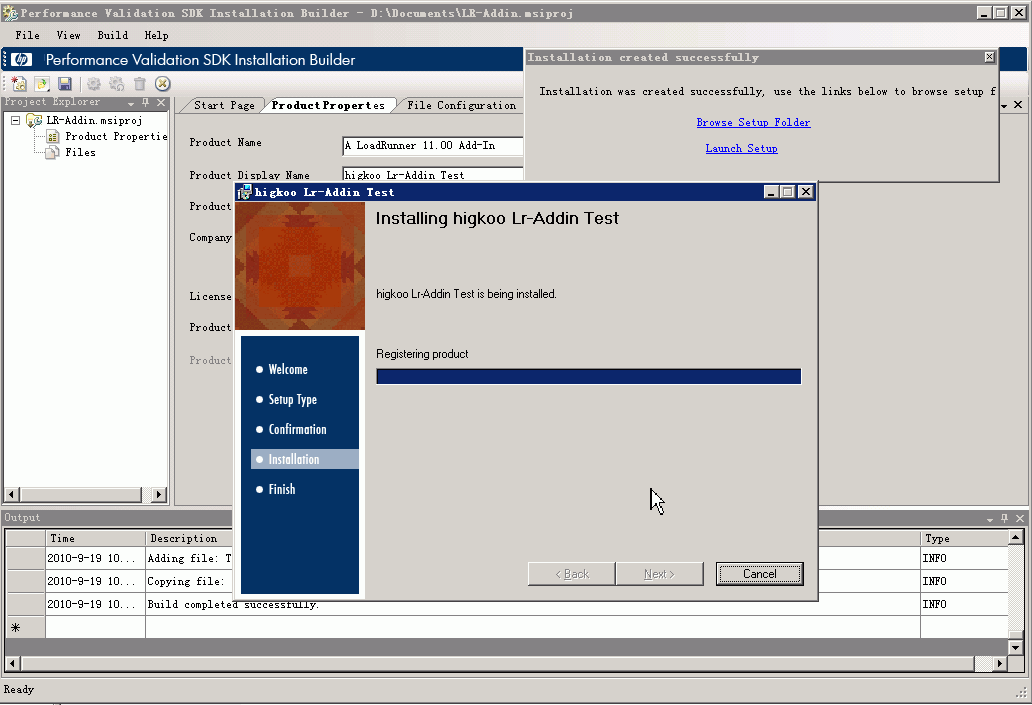The image size is (1032, 705).
Task: Click the Product Display Name input field
Action: click(432, 175)
